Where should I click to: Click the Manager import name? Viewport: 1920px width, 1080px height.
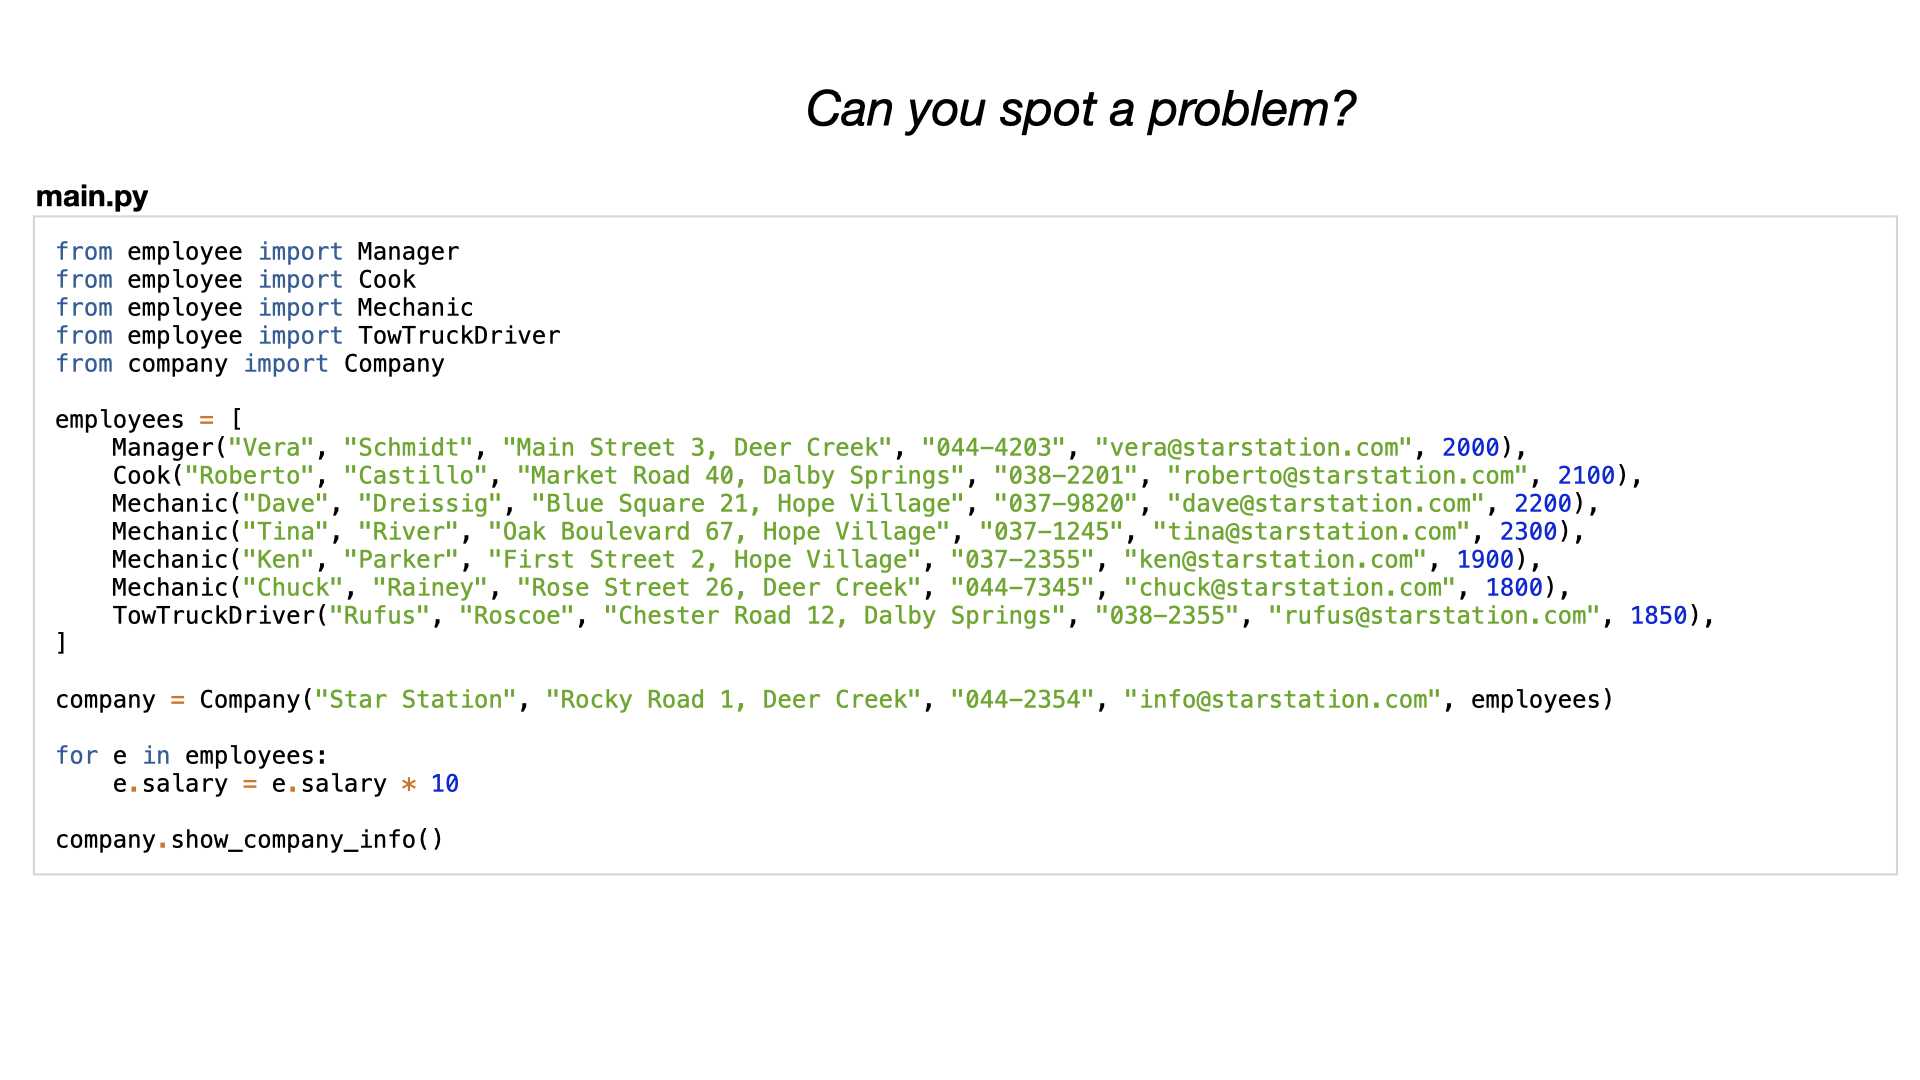click(408, 252)
